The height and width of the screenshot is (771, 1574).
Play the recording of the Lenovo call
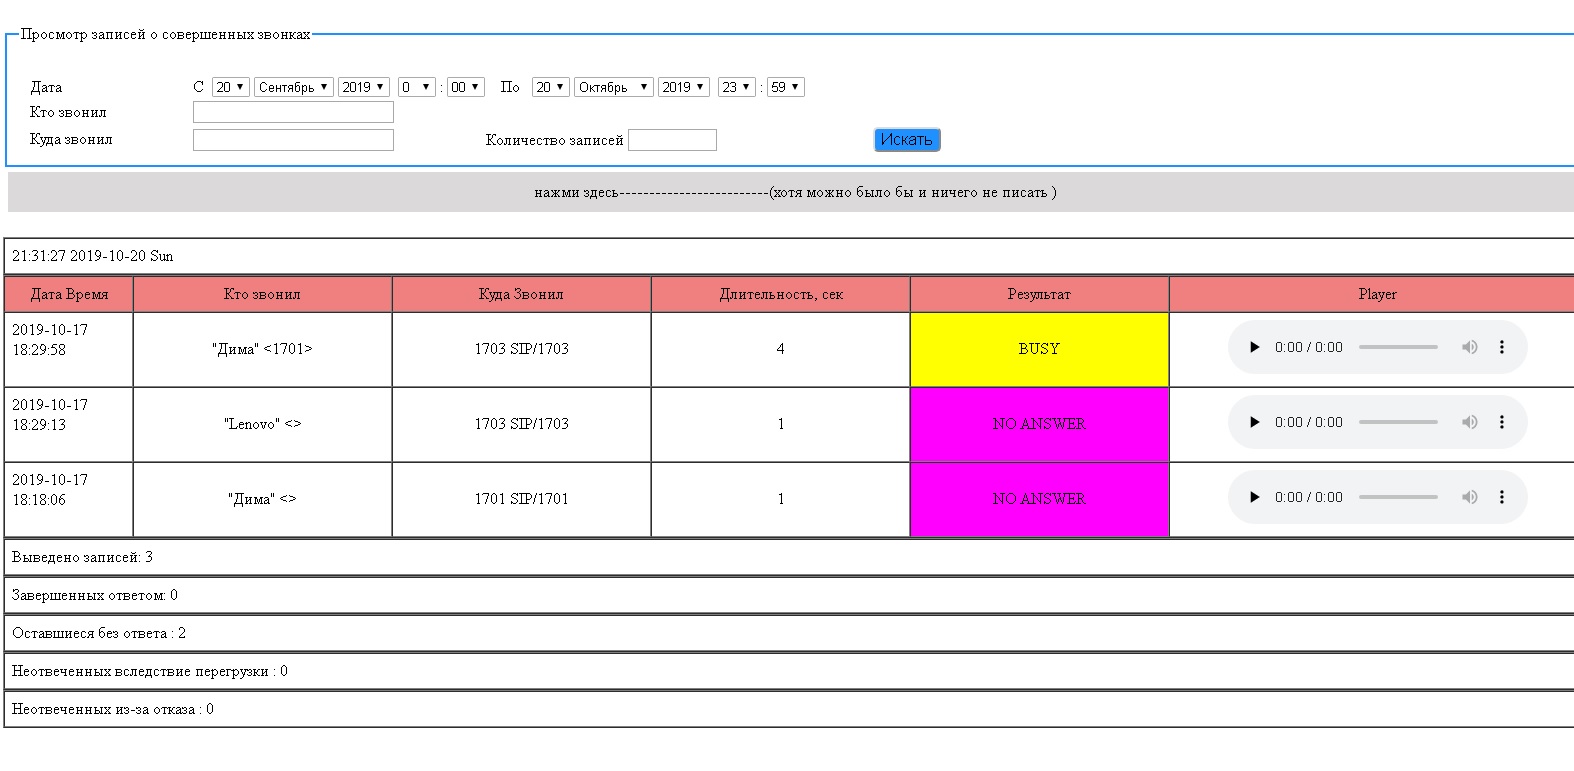pyautogui.click(x=1254, y=423)
